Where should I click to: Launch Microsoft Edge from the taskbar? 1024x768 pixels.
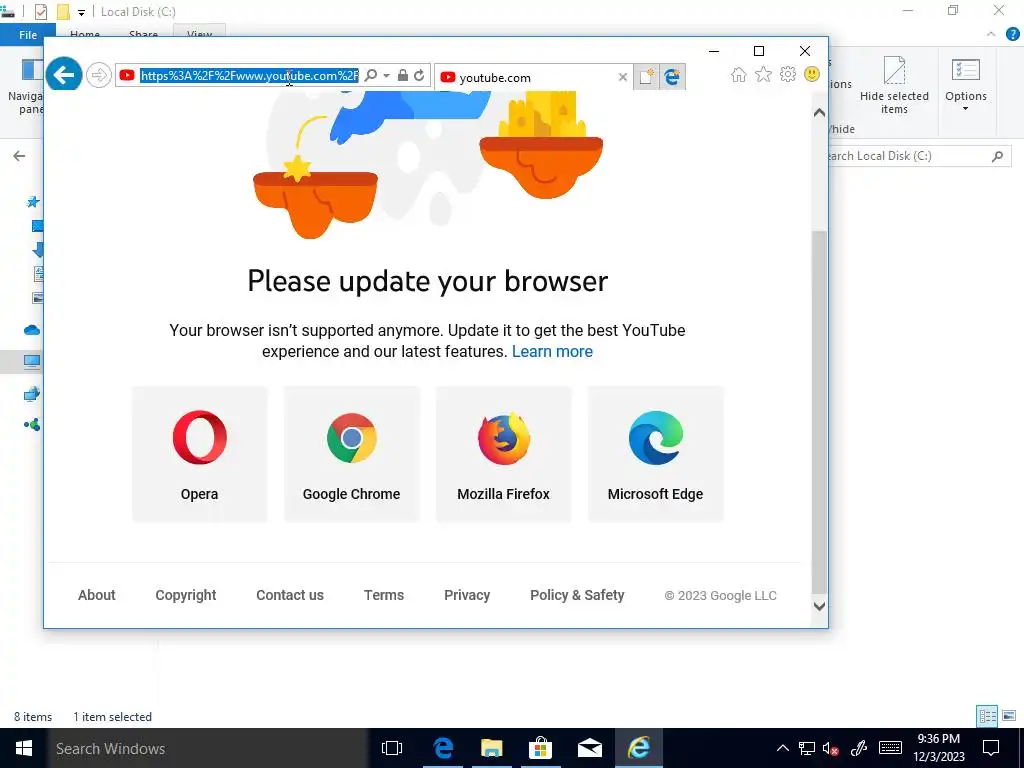click(x=443, y=748)
